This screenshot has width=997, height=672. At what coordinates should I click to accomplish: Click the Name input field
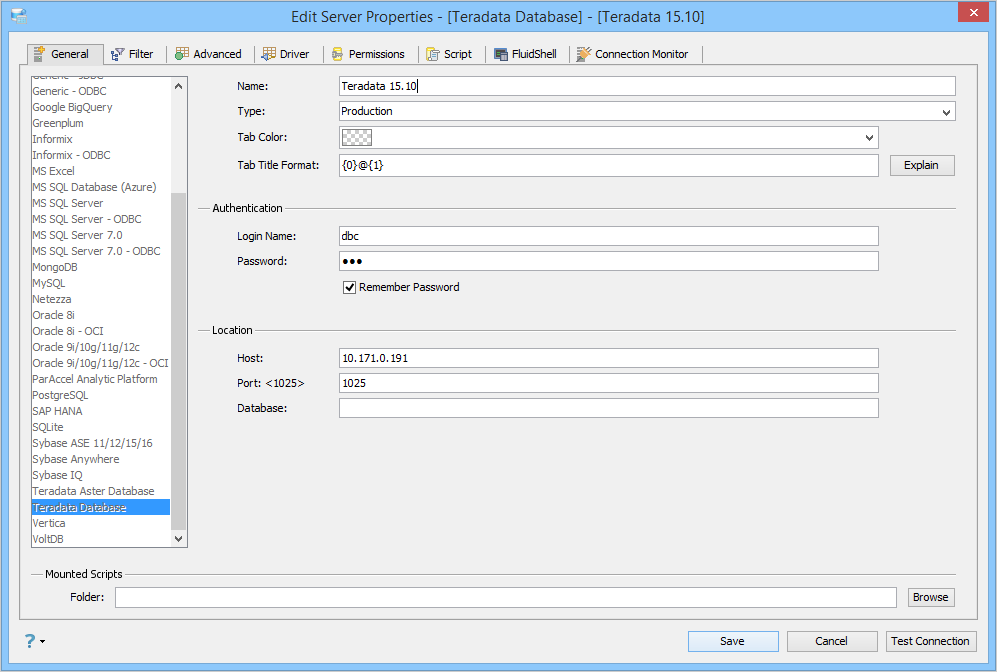point(647,86)
